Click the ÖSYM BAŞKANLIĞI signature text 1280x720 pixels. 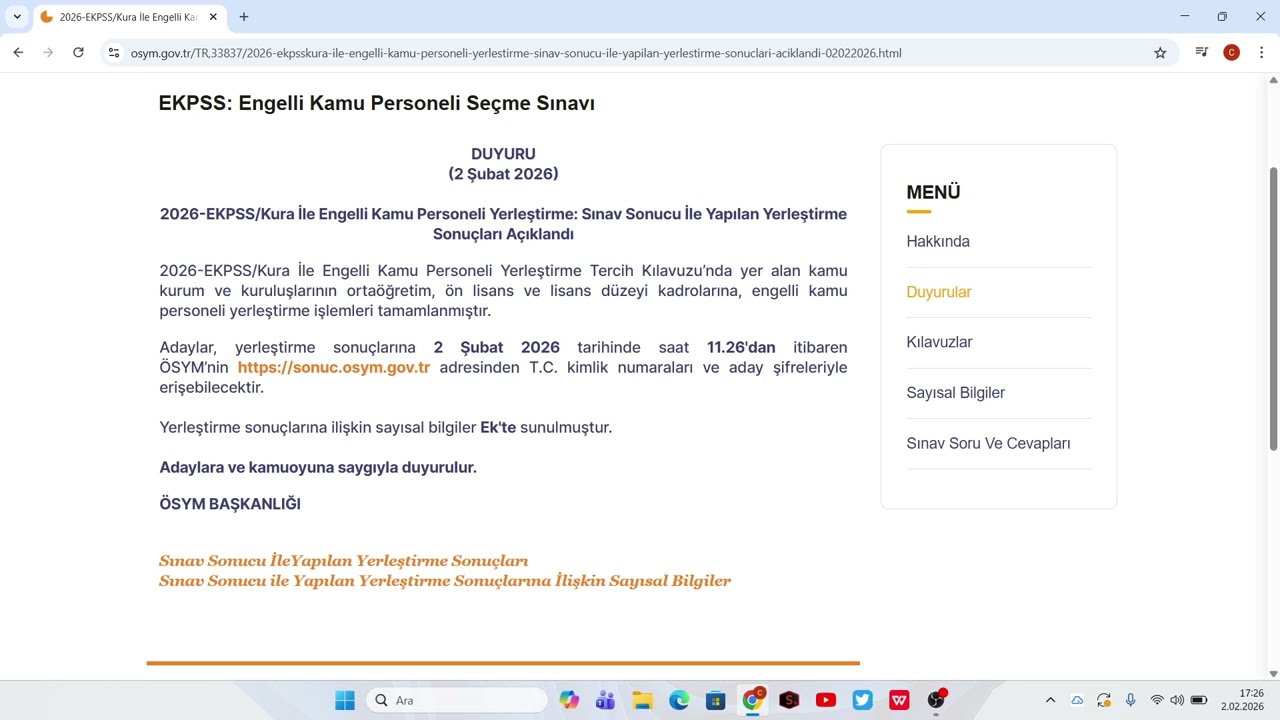pyautogui.click(x=230, y=504)
